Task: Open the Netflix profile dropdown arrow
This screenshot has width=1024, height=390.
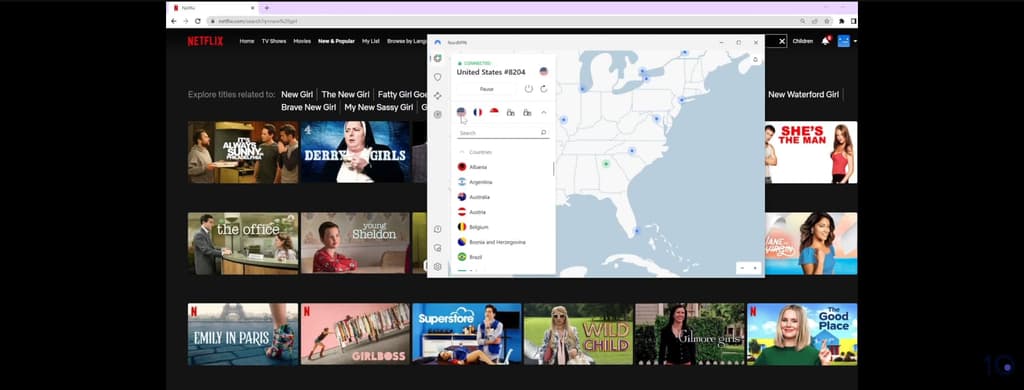Action: pyautogui.click(x=855, y=41)
